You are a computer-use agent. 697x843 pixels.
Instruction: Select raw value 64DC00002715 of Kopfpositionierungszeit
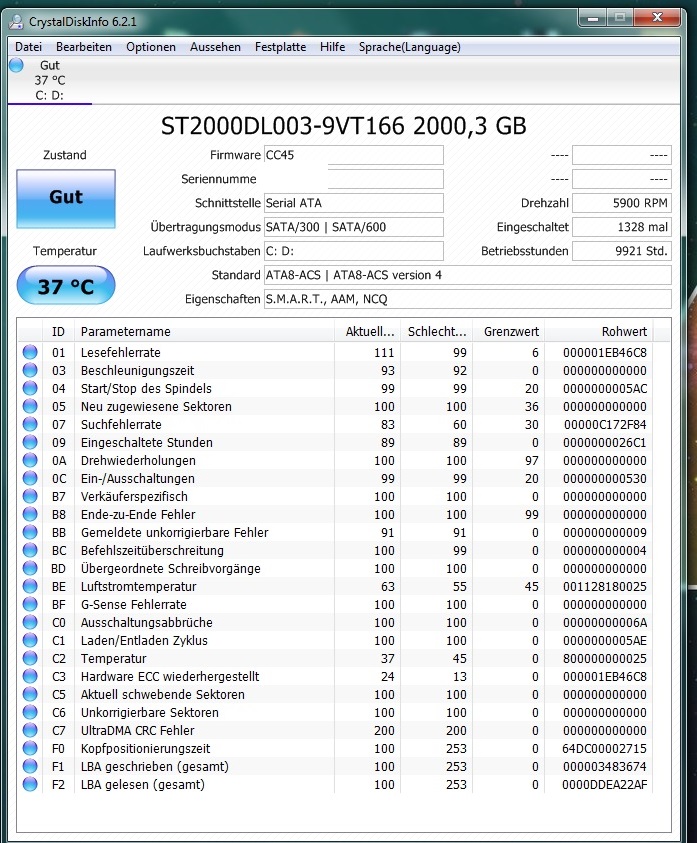(604, 748)
